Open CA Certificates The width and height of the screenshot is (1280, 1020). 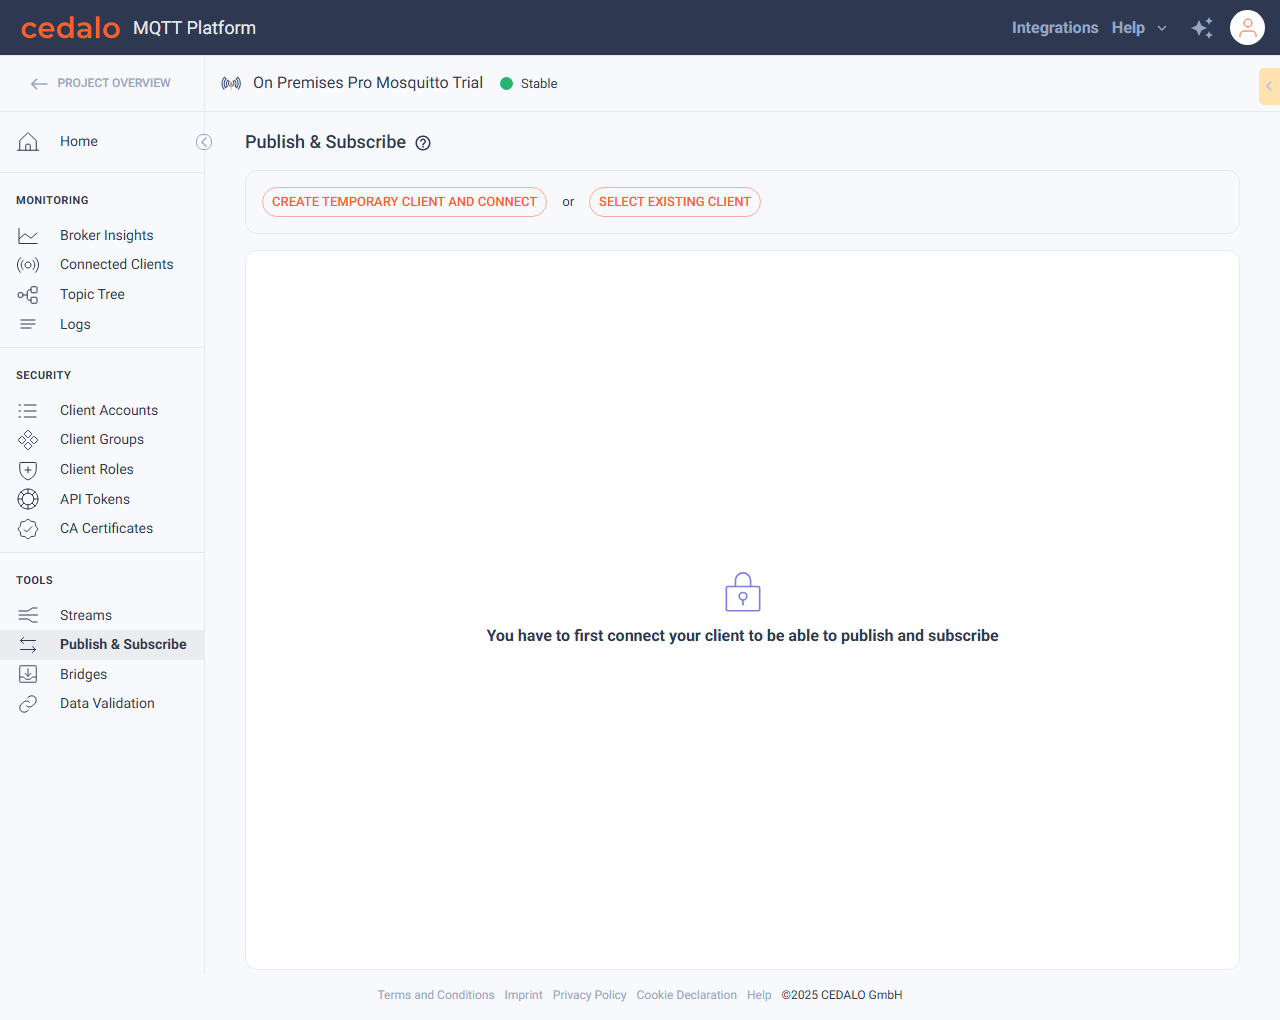coord(106,529)
